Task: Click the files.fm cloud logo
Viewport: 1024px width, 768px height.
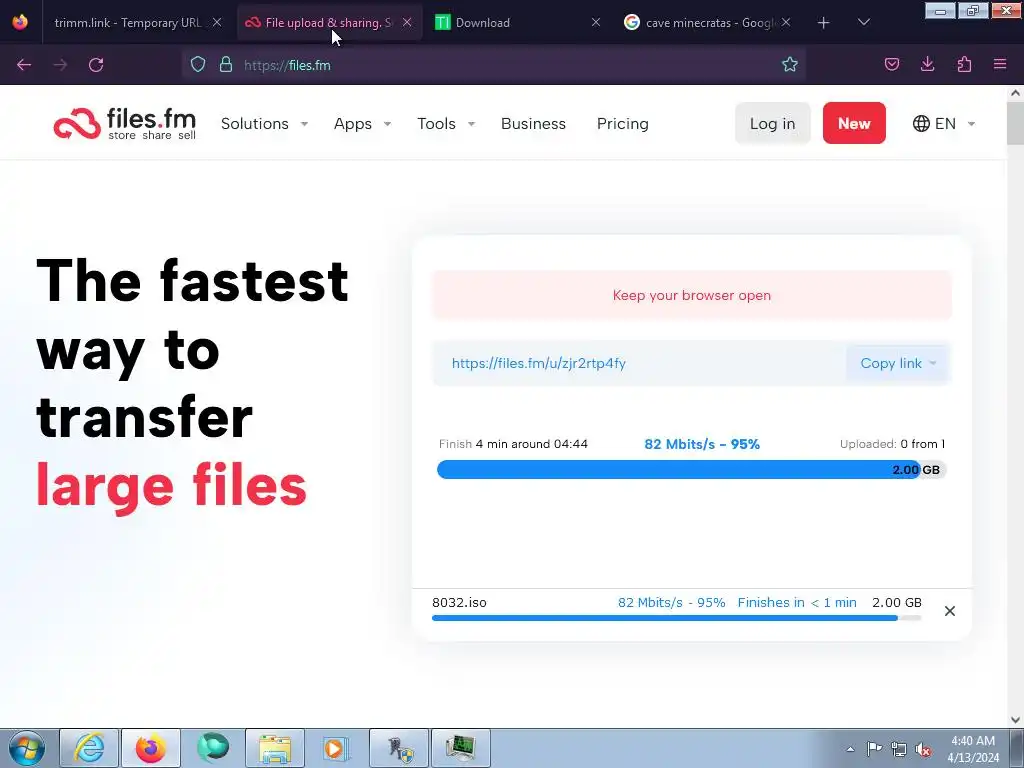Action: tap(125, 123)
